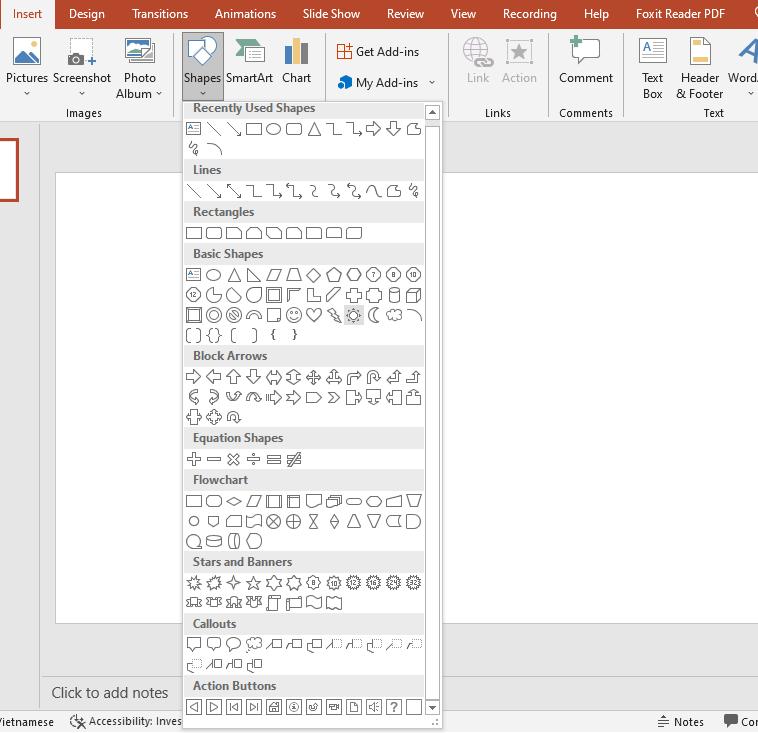Click the SmartArt icon in the ribbon
The width and height of the screenshot is (758, 733).
[249, 62]
